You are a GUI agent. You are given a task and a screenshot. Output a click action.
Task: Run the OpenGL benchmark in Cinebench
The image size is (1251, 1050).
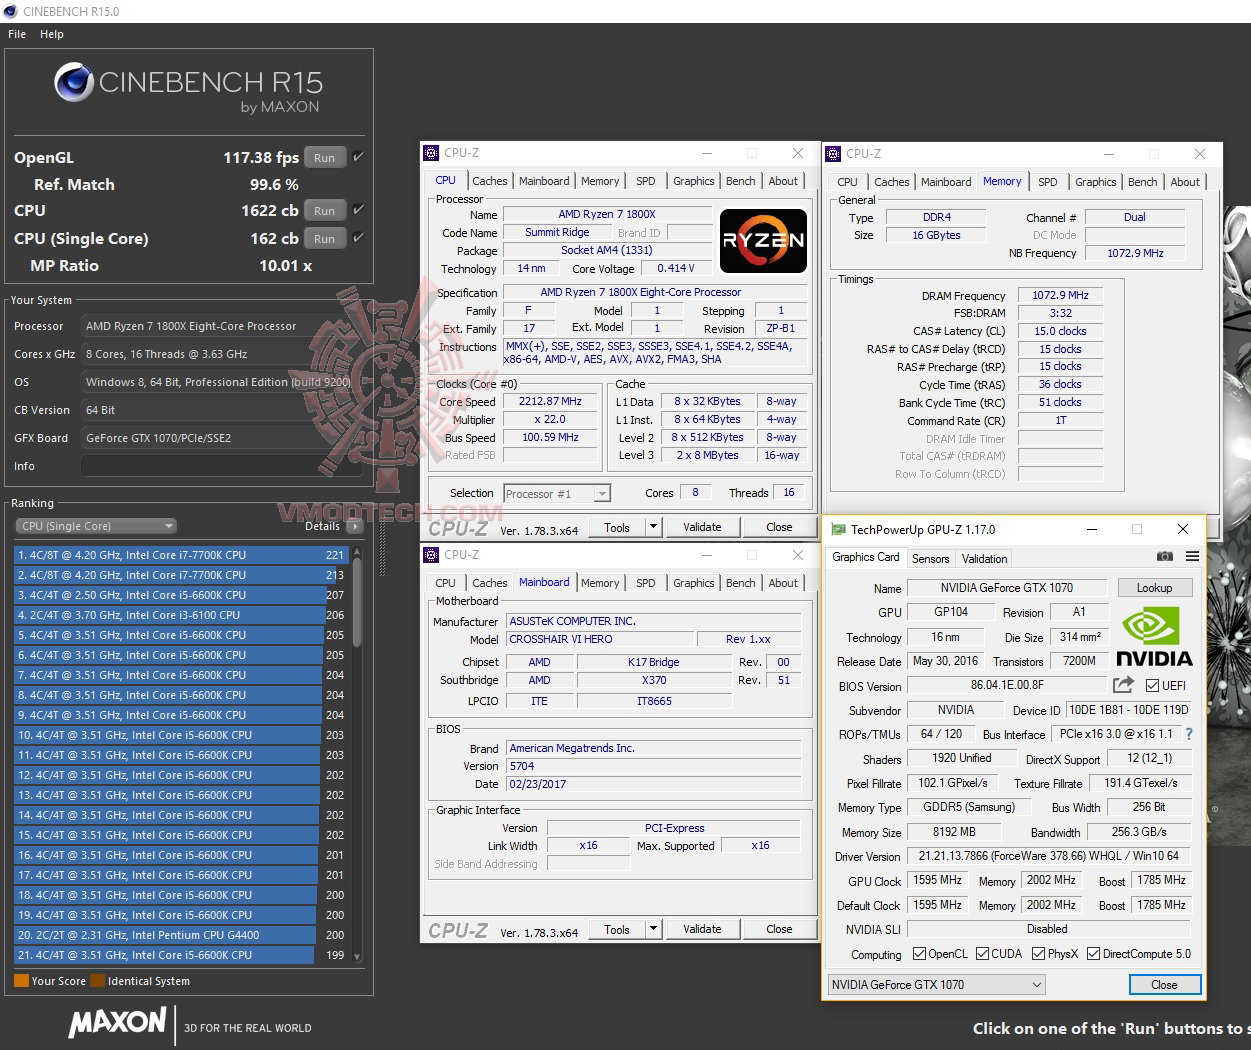(324, 157)
